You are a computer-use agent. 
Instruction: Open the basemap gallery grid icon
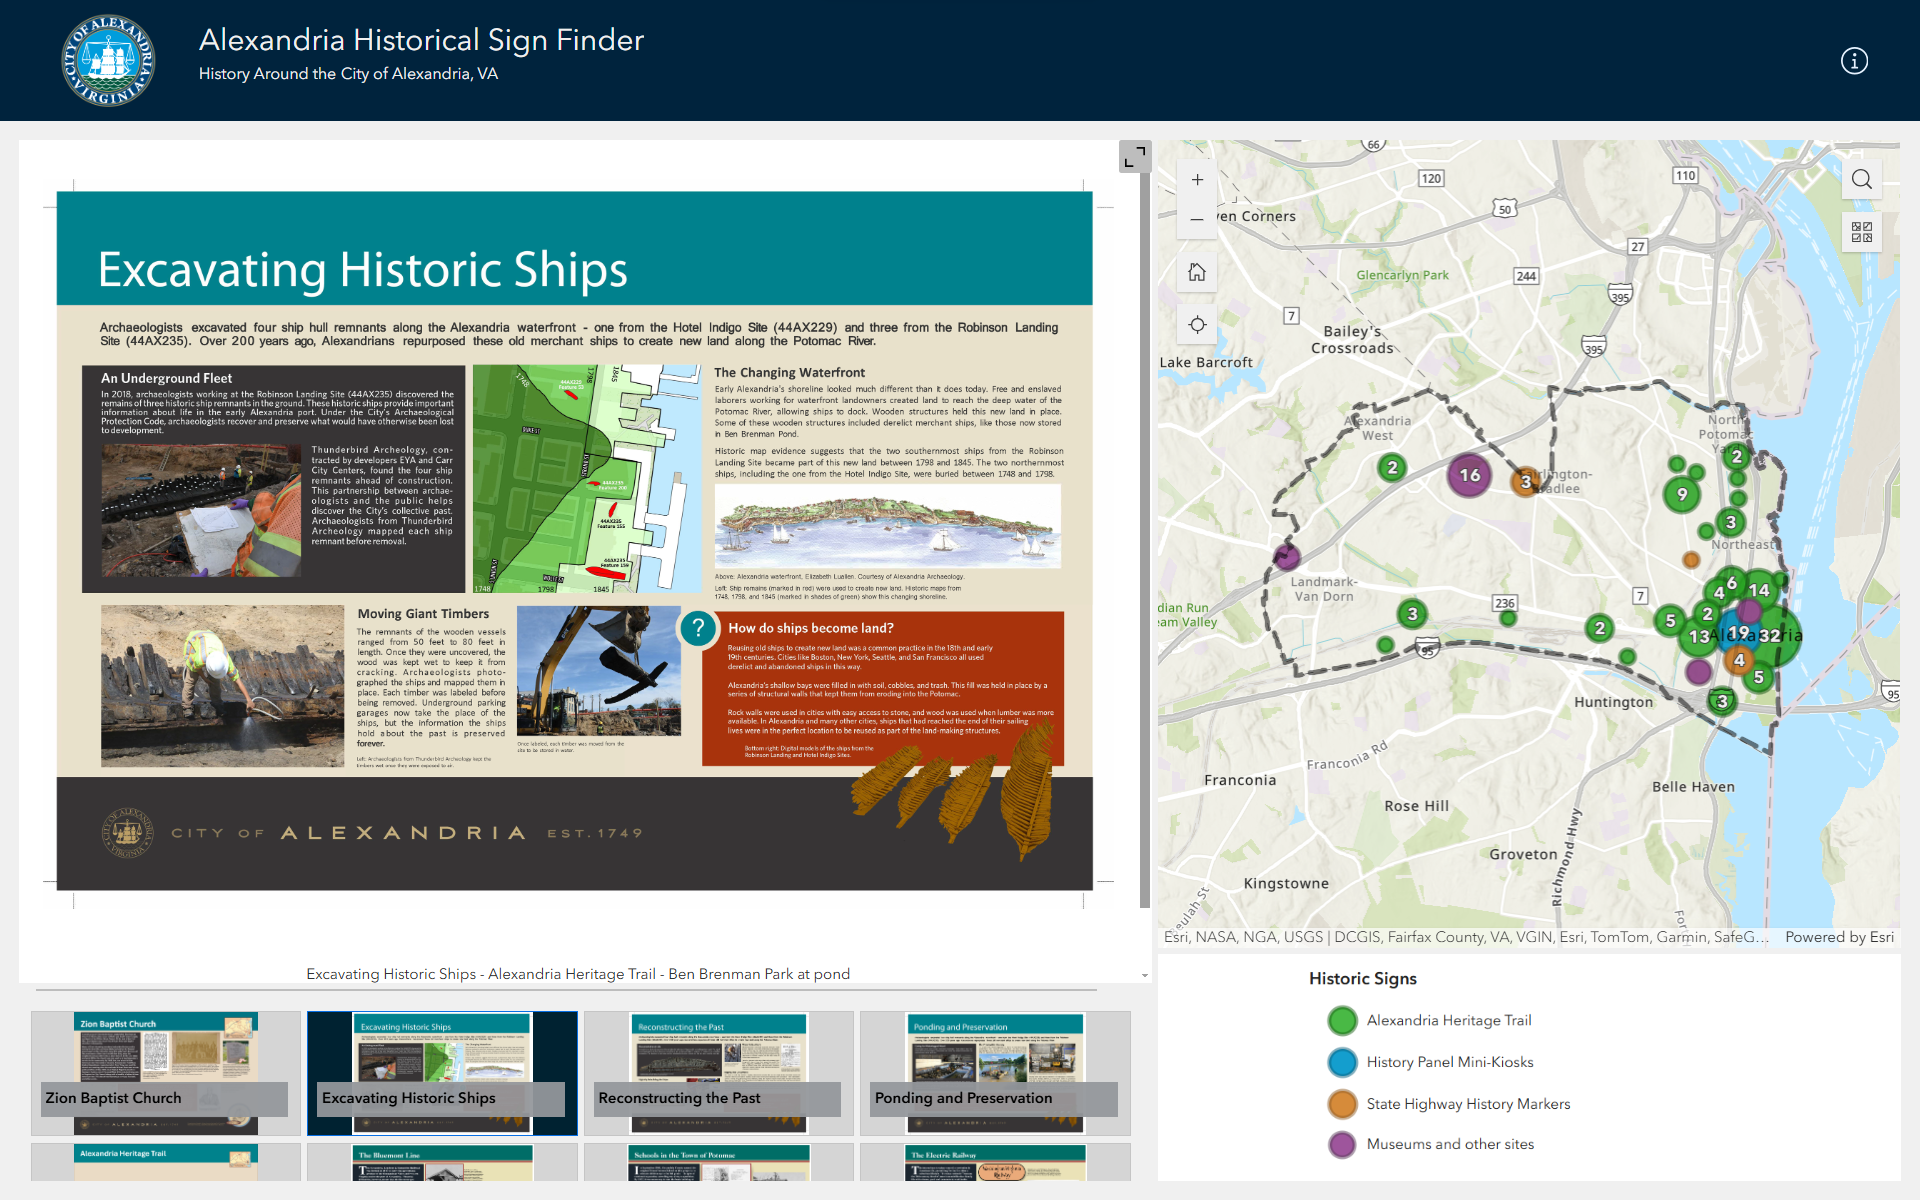tap(1861, 232)
